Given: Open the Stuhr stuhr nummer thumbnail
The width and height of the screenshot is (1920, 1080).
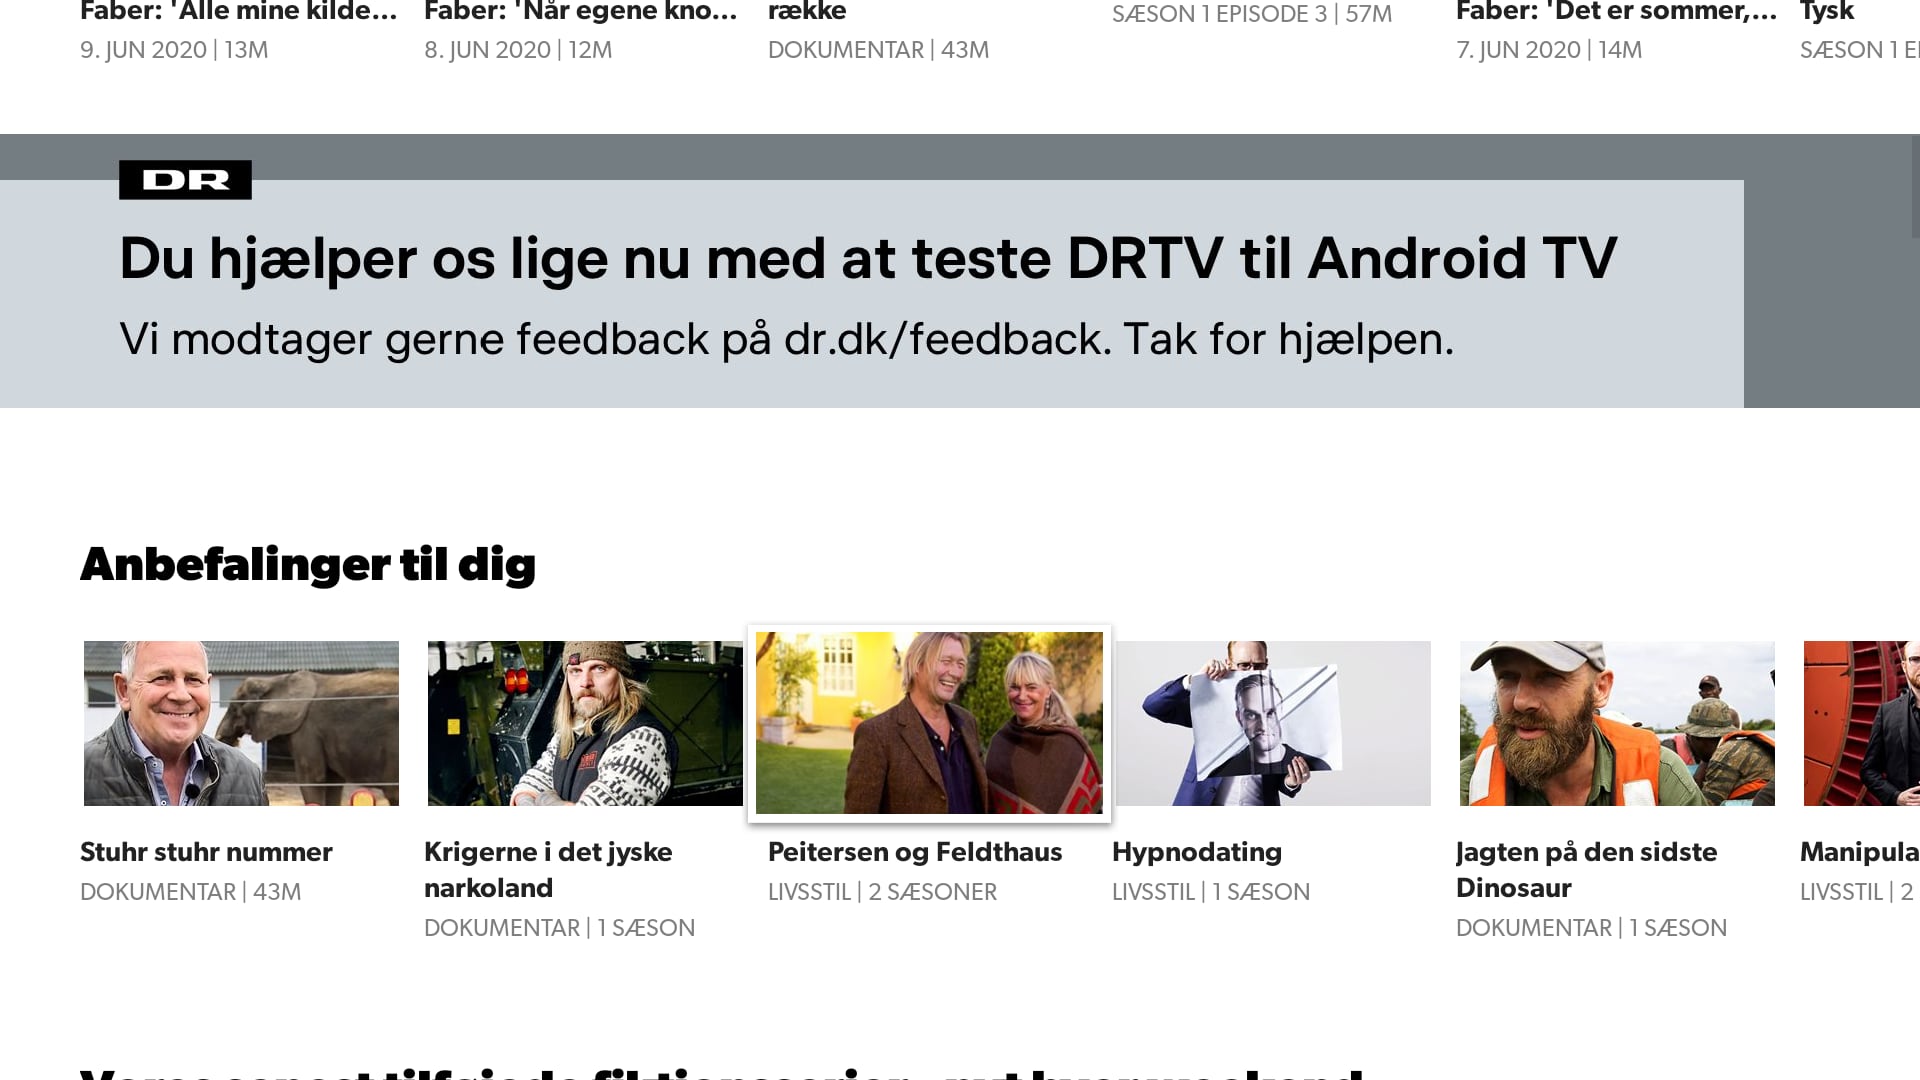Looking at the screenshot, I should pyautogui.click(x=241, y=723).
